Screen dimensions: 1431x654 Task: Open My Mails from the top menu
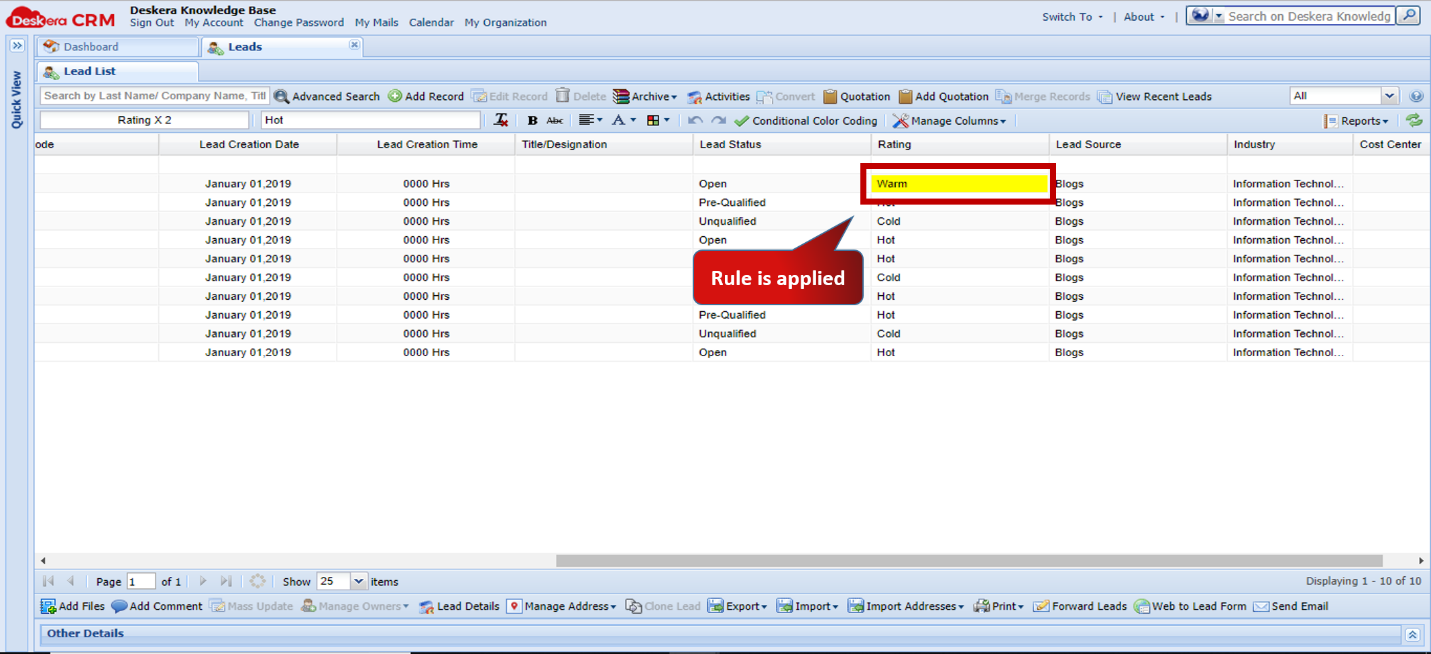click(375, 22)
